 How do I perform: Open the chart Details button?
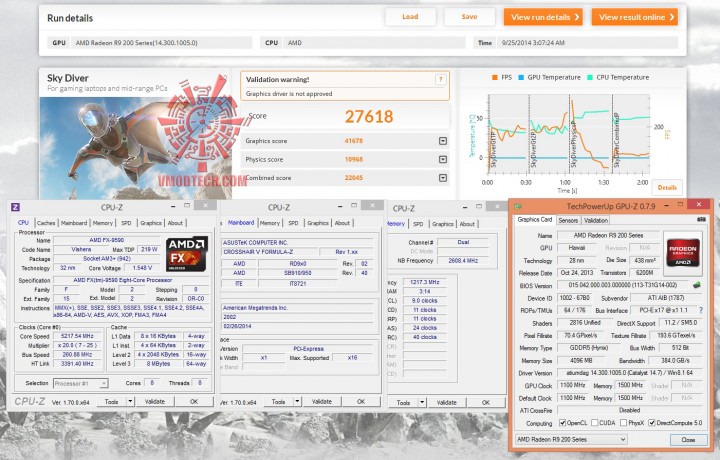click(x=667, y=187)
